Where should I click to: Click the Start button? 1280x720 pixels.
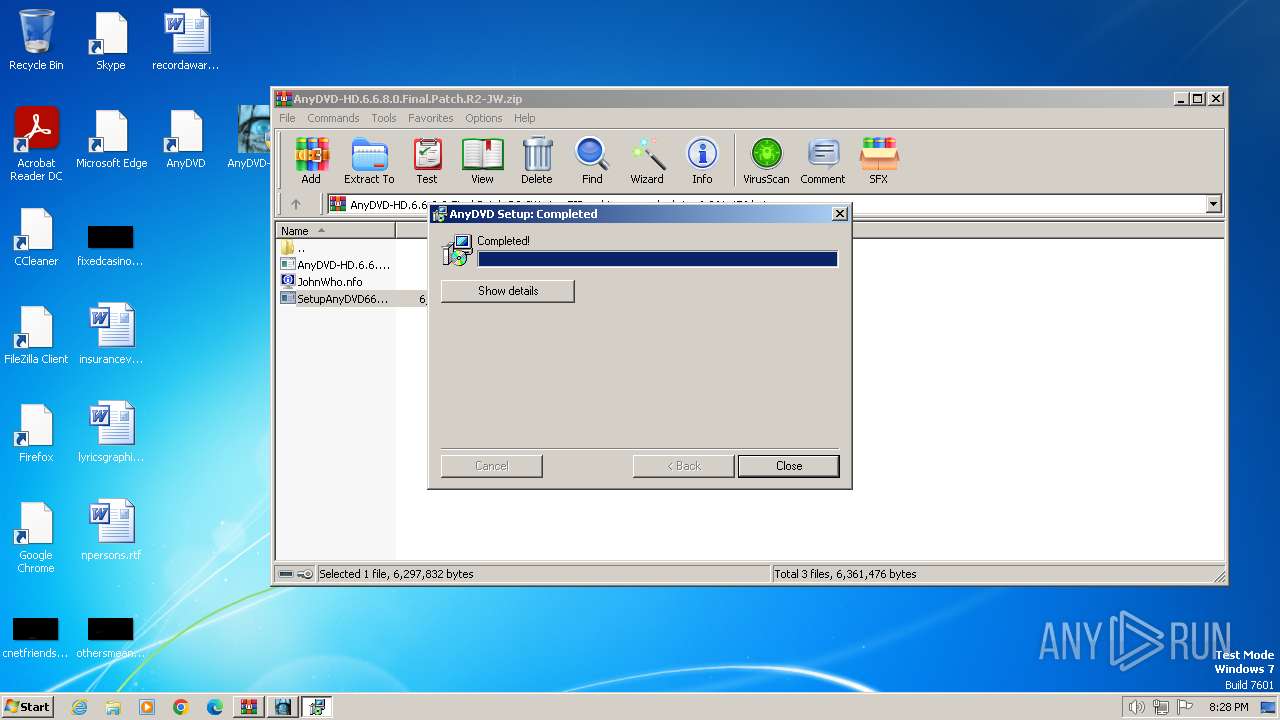[x=27, y=706]
